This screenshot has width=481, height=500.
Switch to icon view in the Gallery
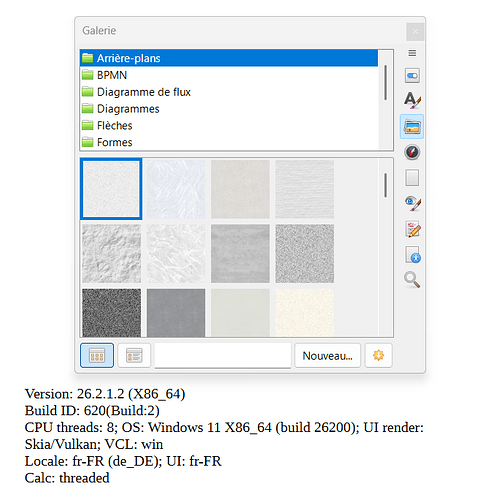click(97, 355)
